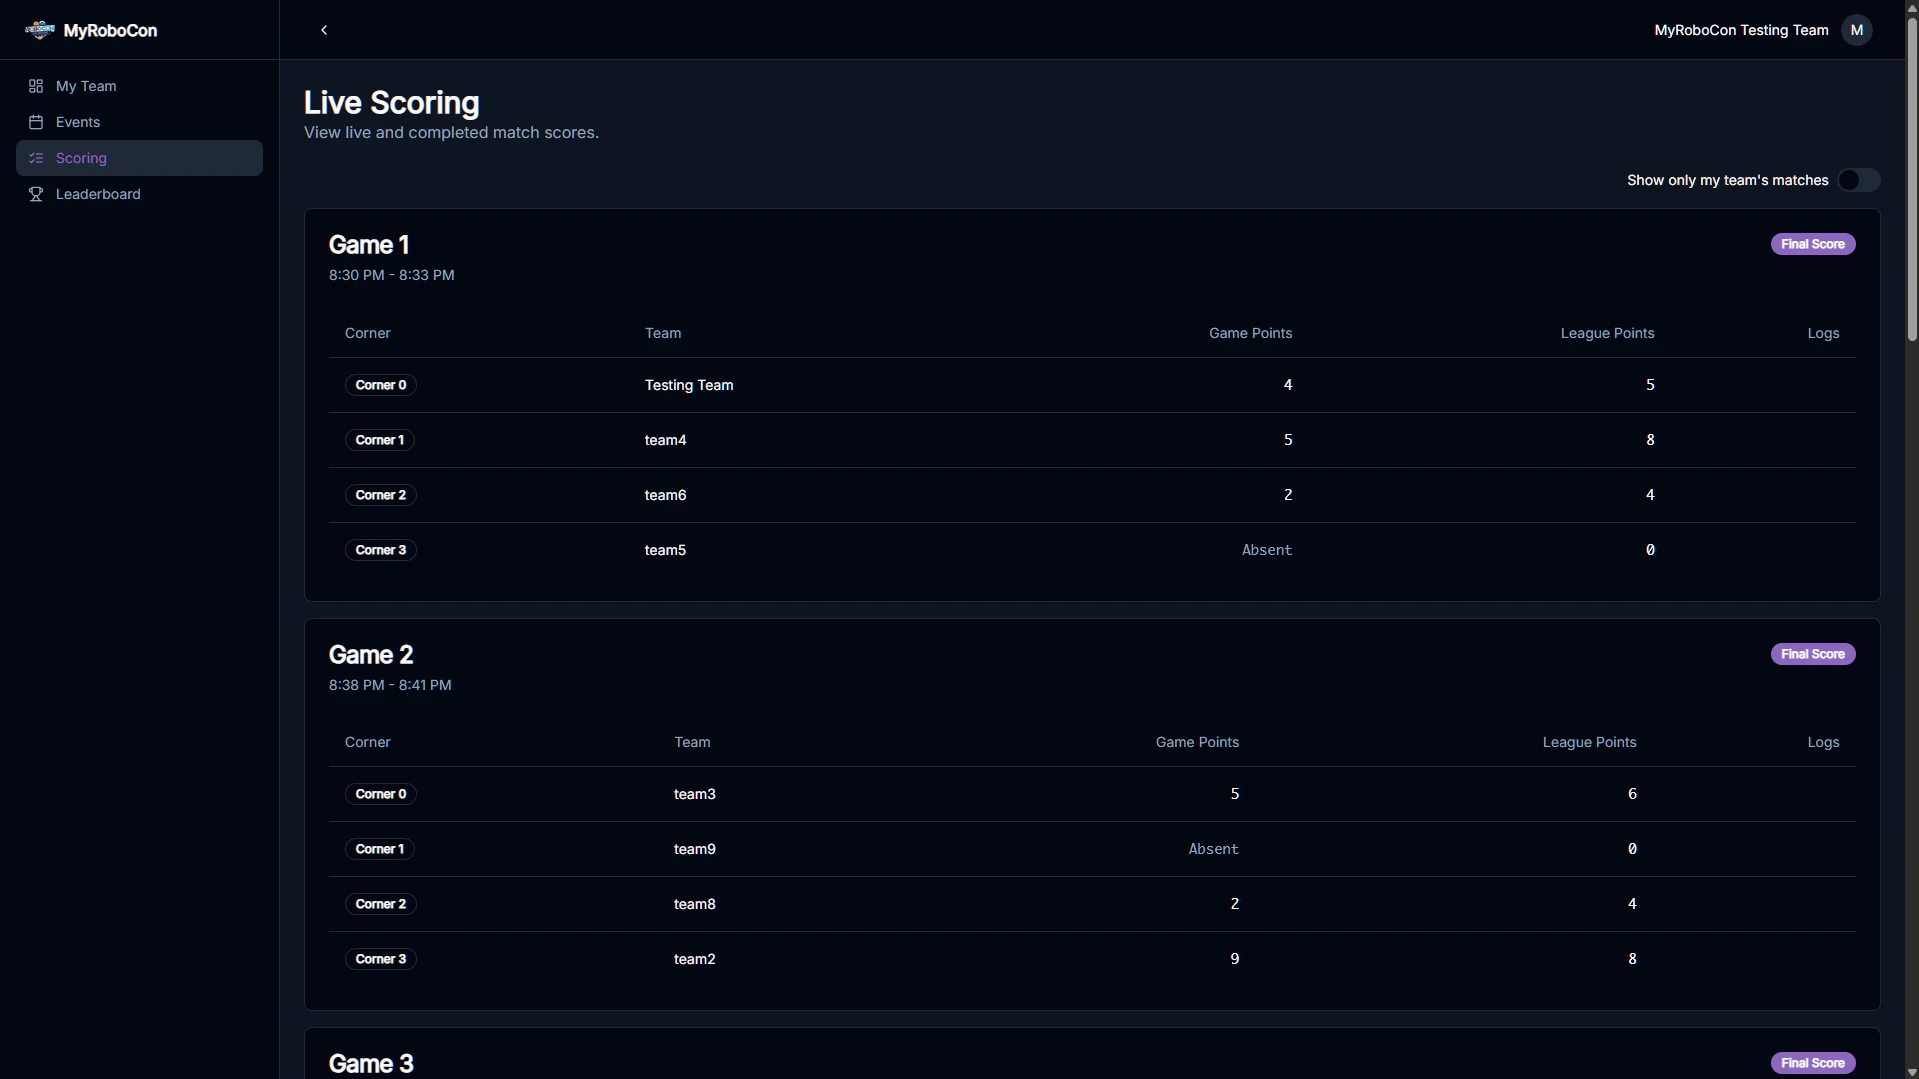Click the Scoring list icon

(36, 158)
